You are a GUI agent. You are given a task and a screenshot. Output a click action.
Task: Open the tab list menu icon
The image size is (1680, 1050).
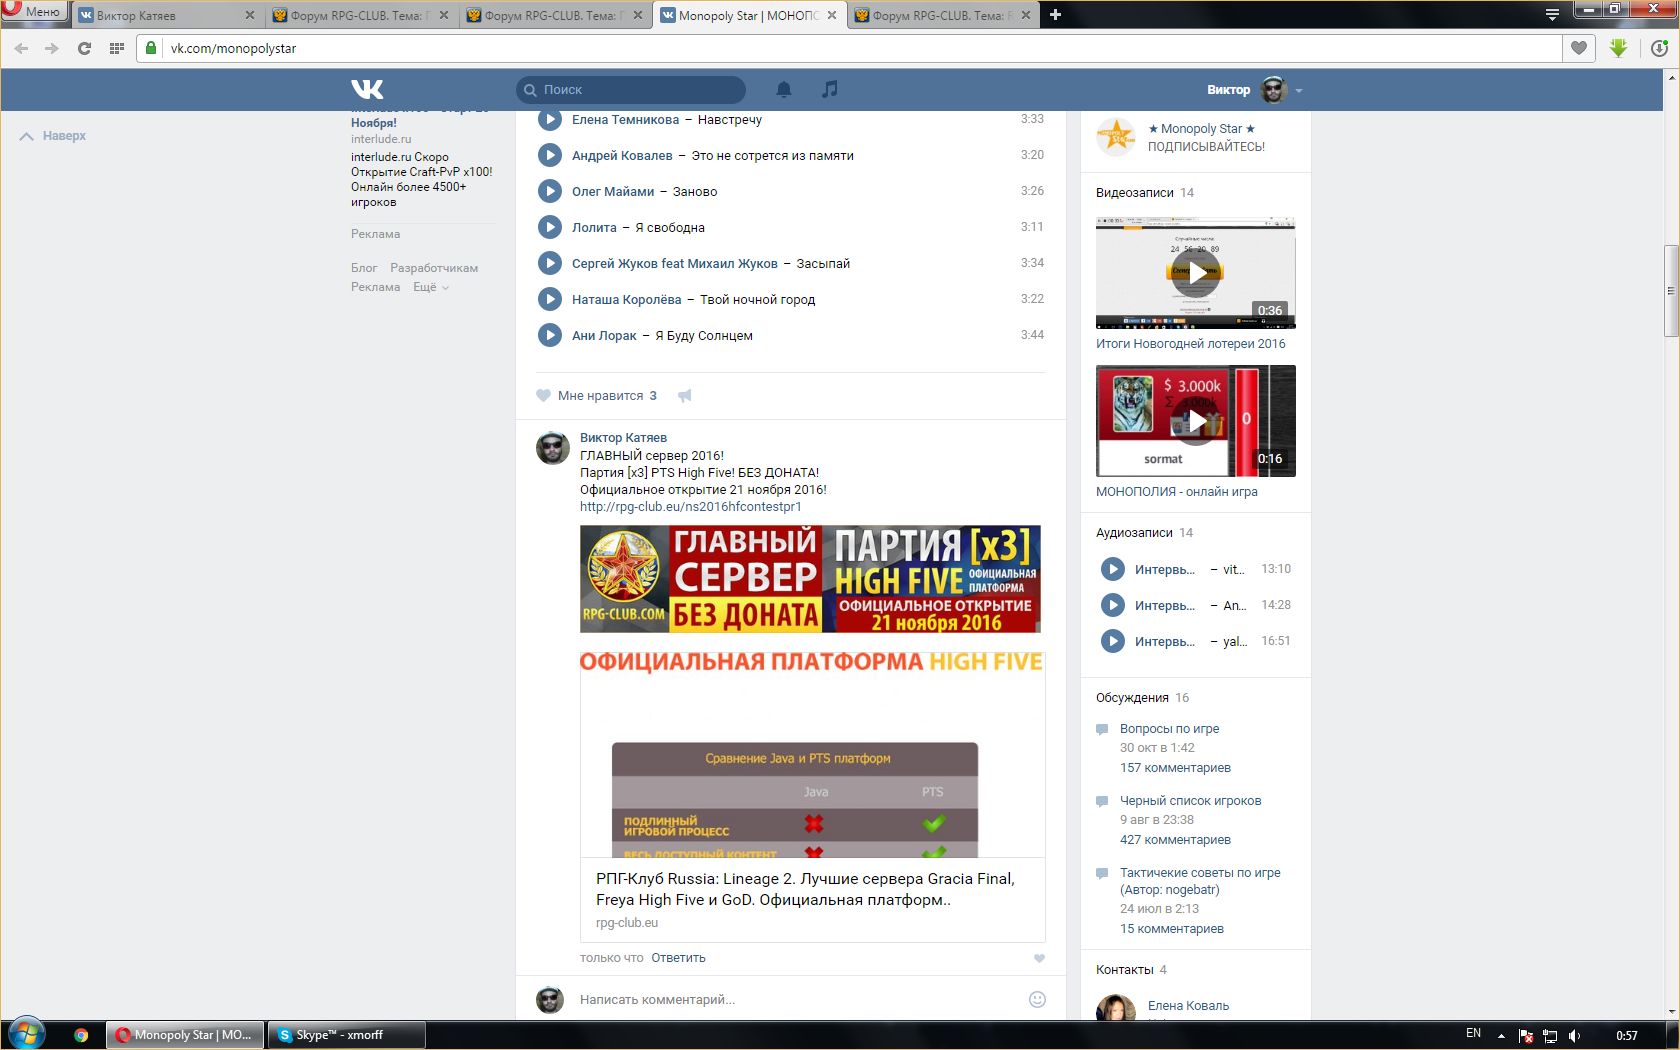(x=1552, y=14)
